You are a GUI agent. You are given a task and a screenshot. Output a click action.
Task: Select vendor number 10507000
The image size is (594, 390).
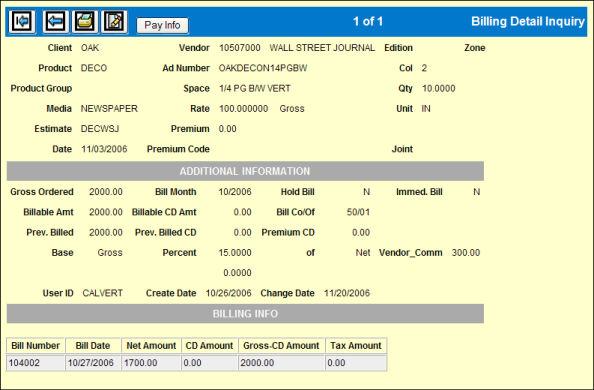coord(239,48)
